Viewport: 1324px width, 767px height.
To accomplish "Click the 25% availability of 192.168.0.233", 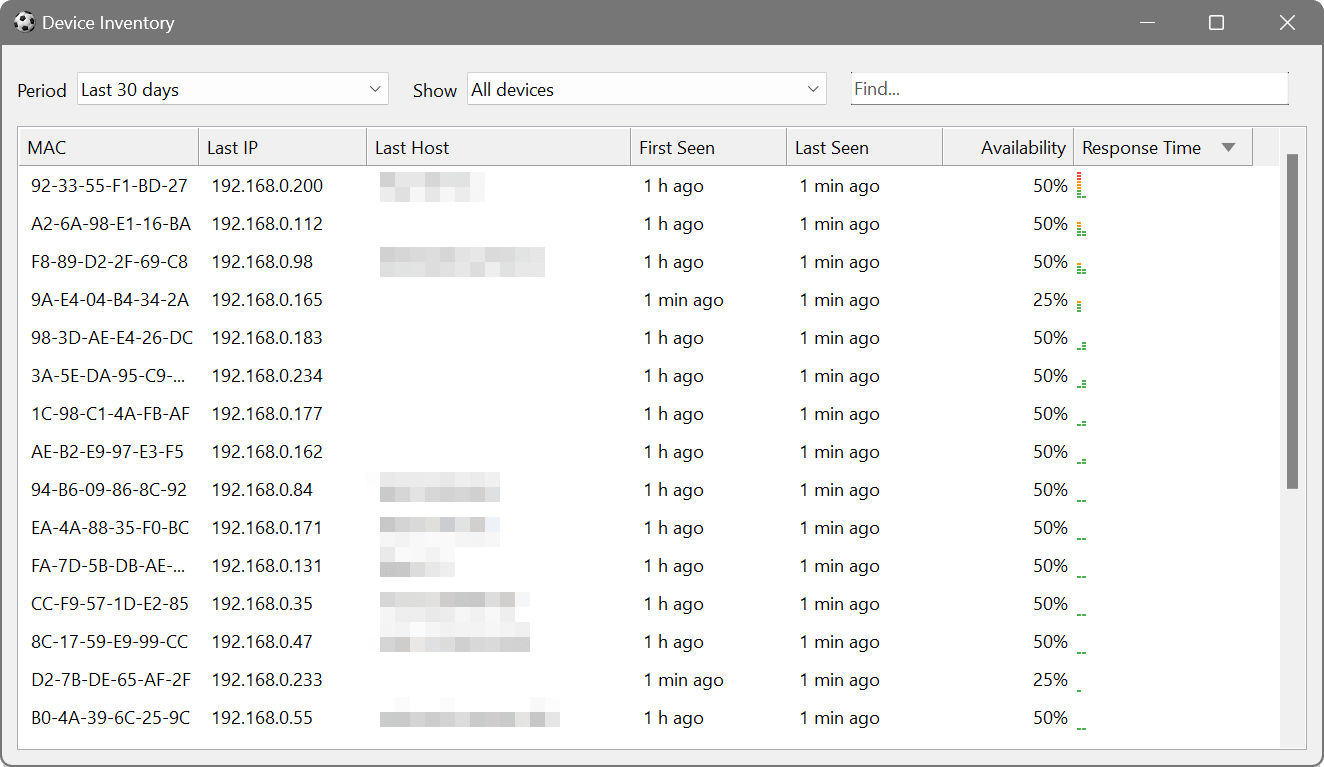I will (x=1050, y=680).
